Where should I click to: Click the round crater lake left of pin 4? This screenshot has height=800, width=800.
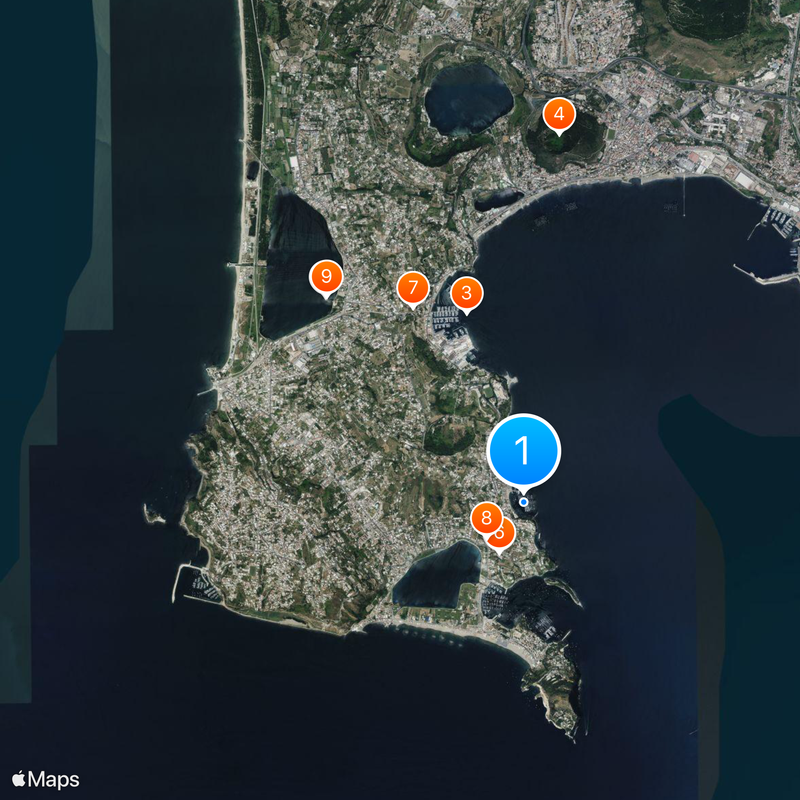pos(468,100)
